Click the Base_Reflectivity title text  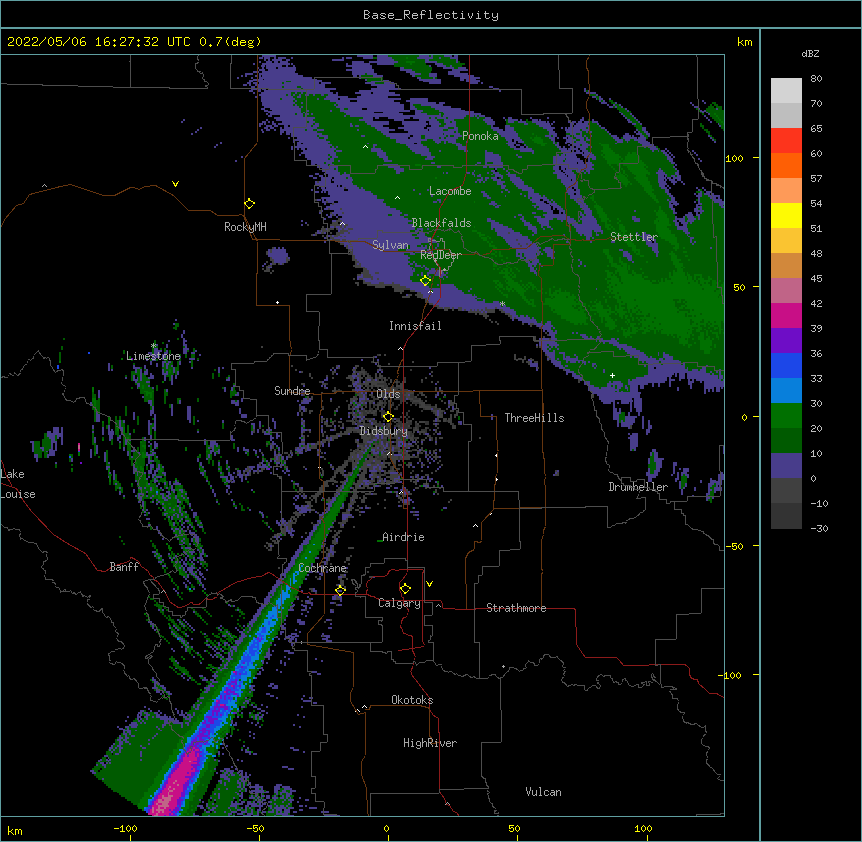pos(431,15)
